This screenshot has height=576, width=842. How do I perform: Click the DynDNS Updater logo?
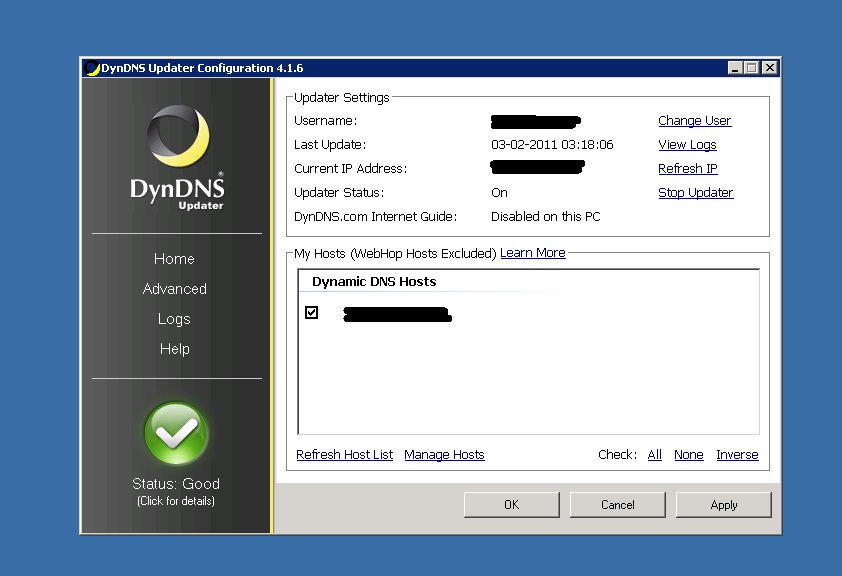coord(177,158)
